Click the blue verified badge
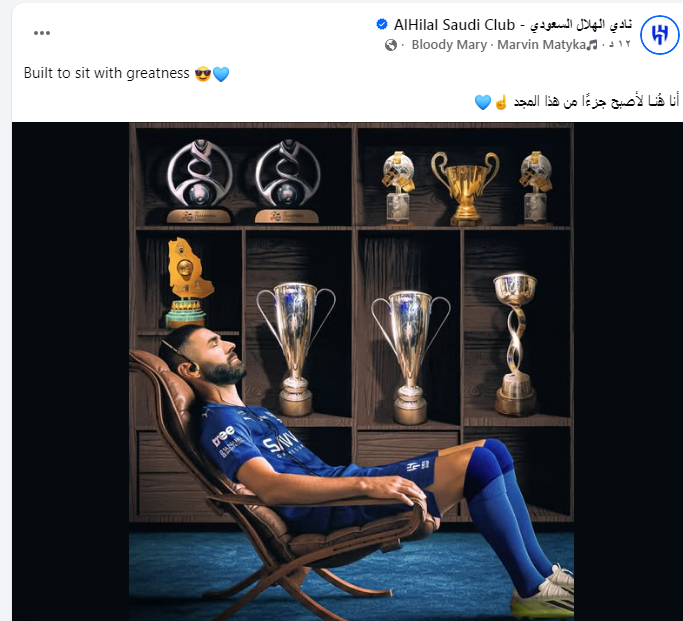Screen dimensions: 683x621 (x=382, y=24)
